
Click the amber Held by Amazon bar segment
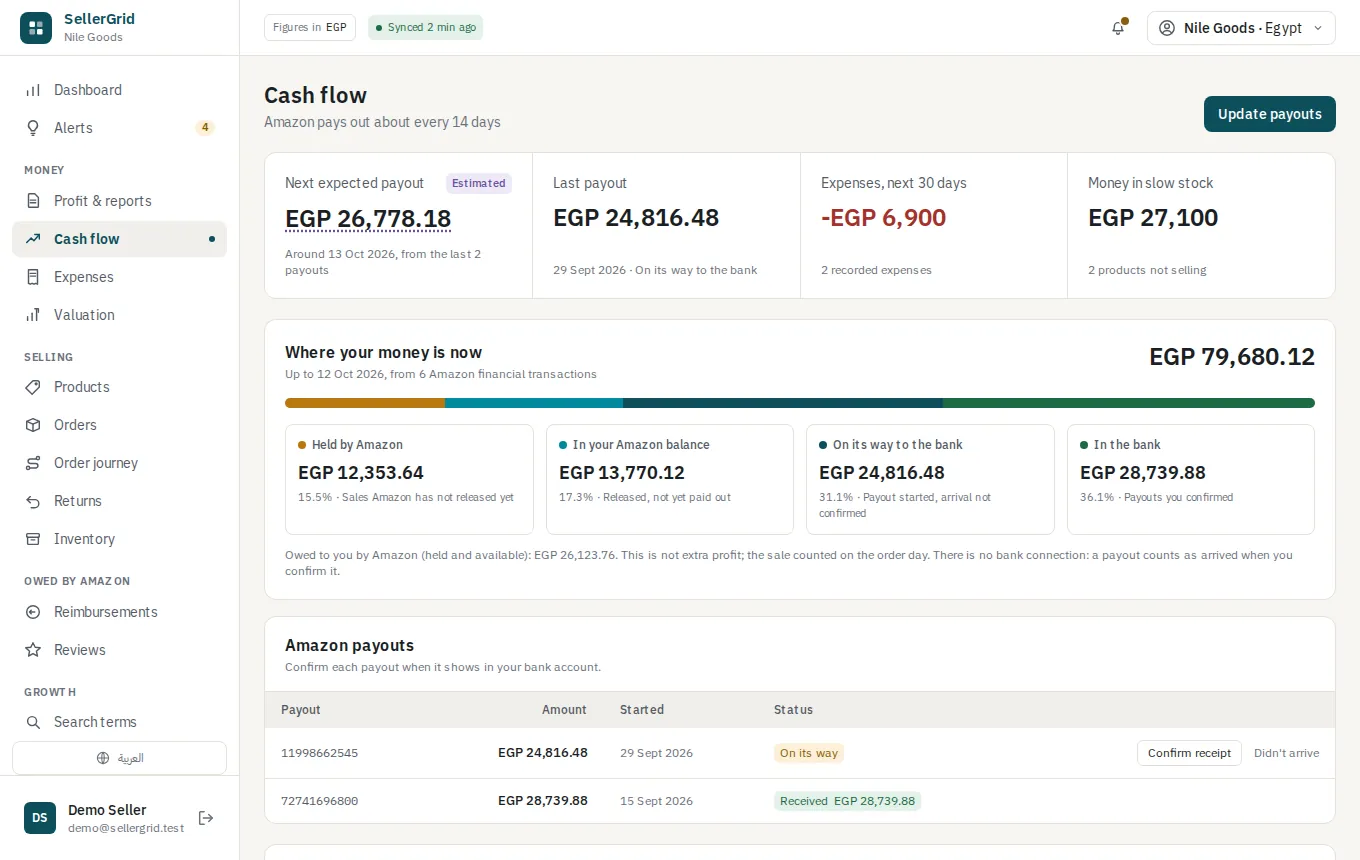pyautogui.click(x=365, y=403)
